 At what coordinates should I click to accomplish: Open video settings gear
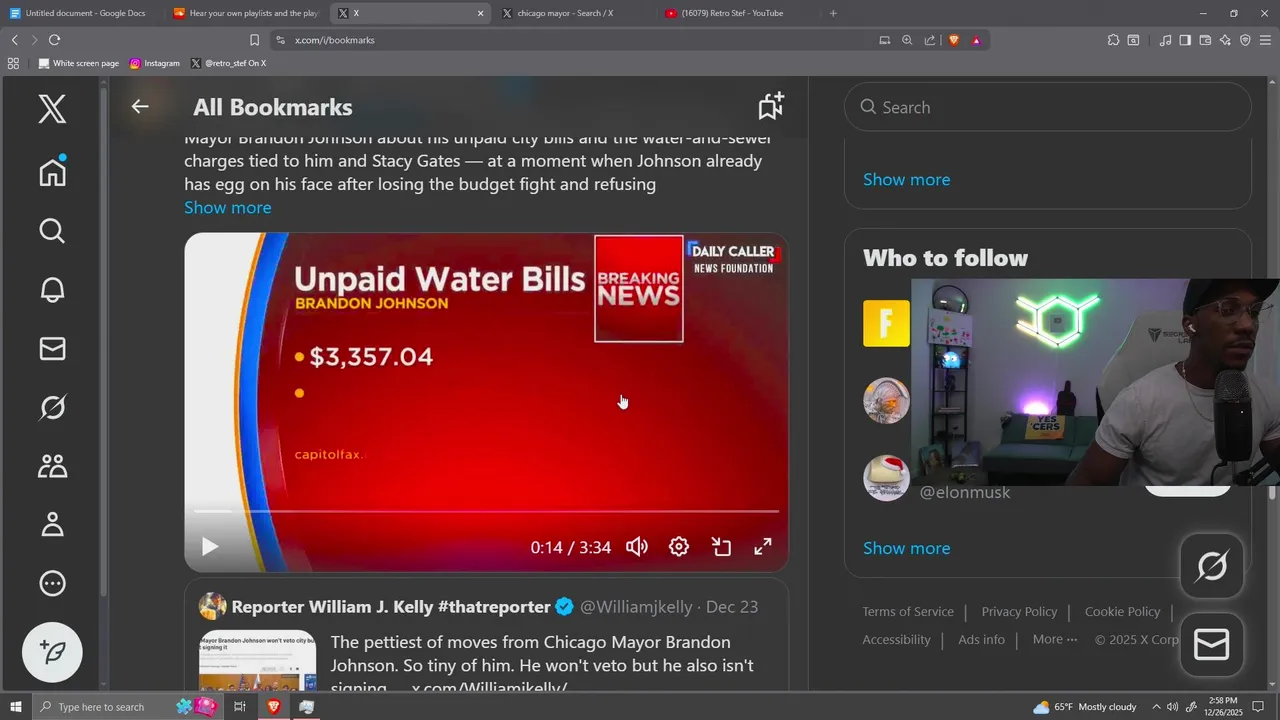click(679, 547)
